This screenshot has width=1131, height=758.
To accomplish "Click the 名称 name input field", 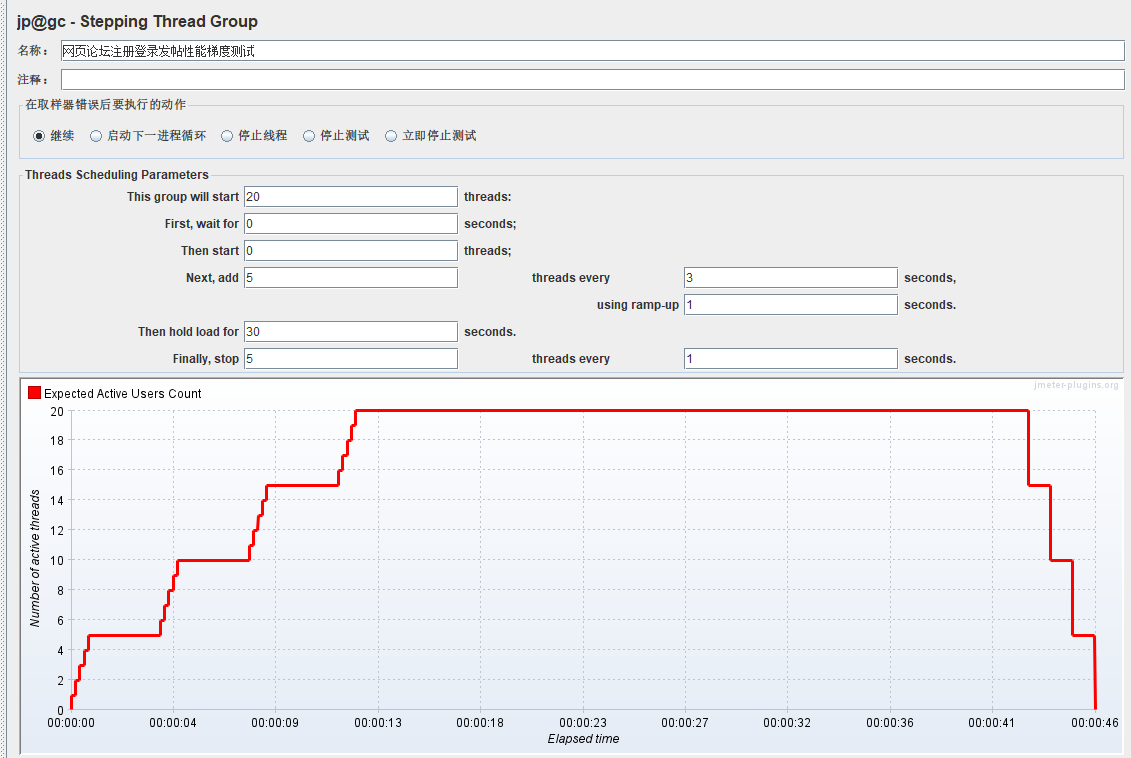I will tap(592, 50).
